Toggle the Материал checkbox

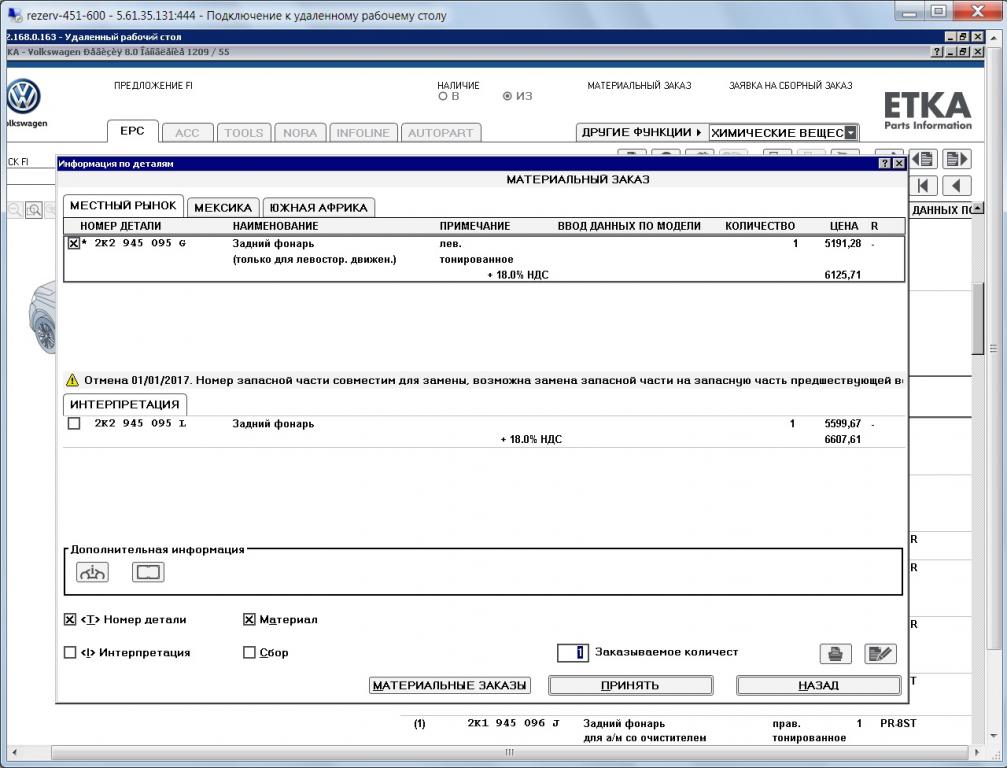click(249, 620)
